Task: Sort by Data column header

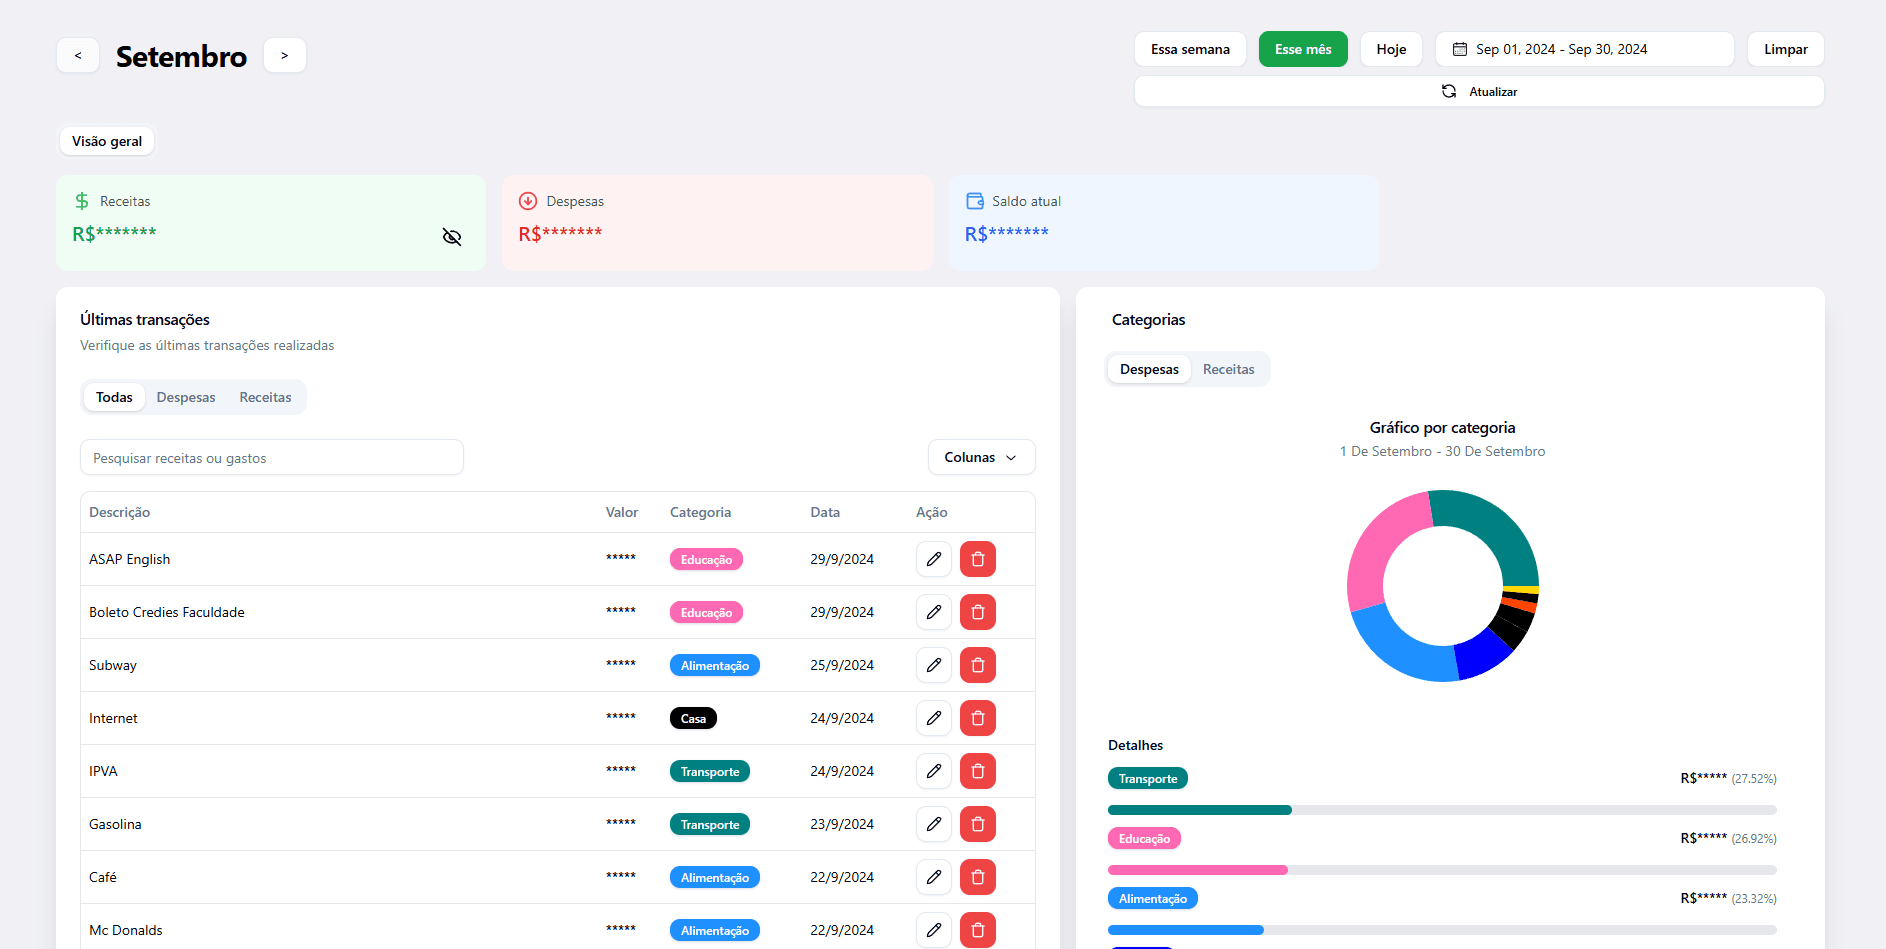Action: pyautogui.click(x=825, y=512)
